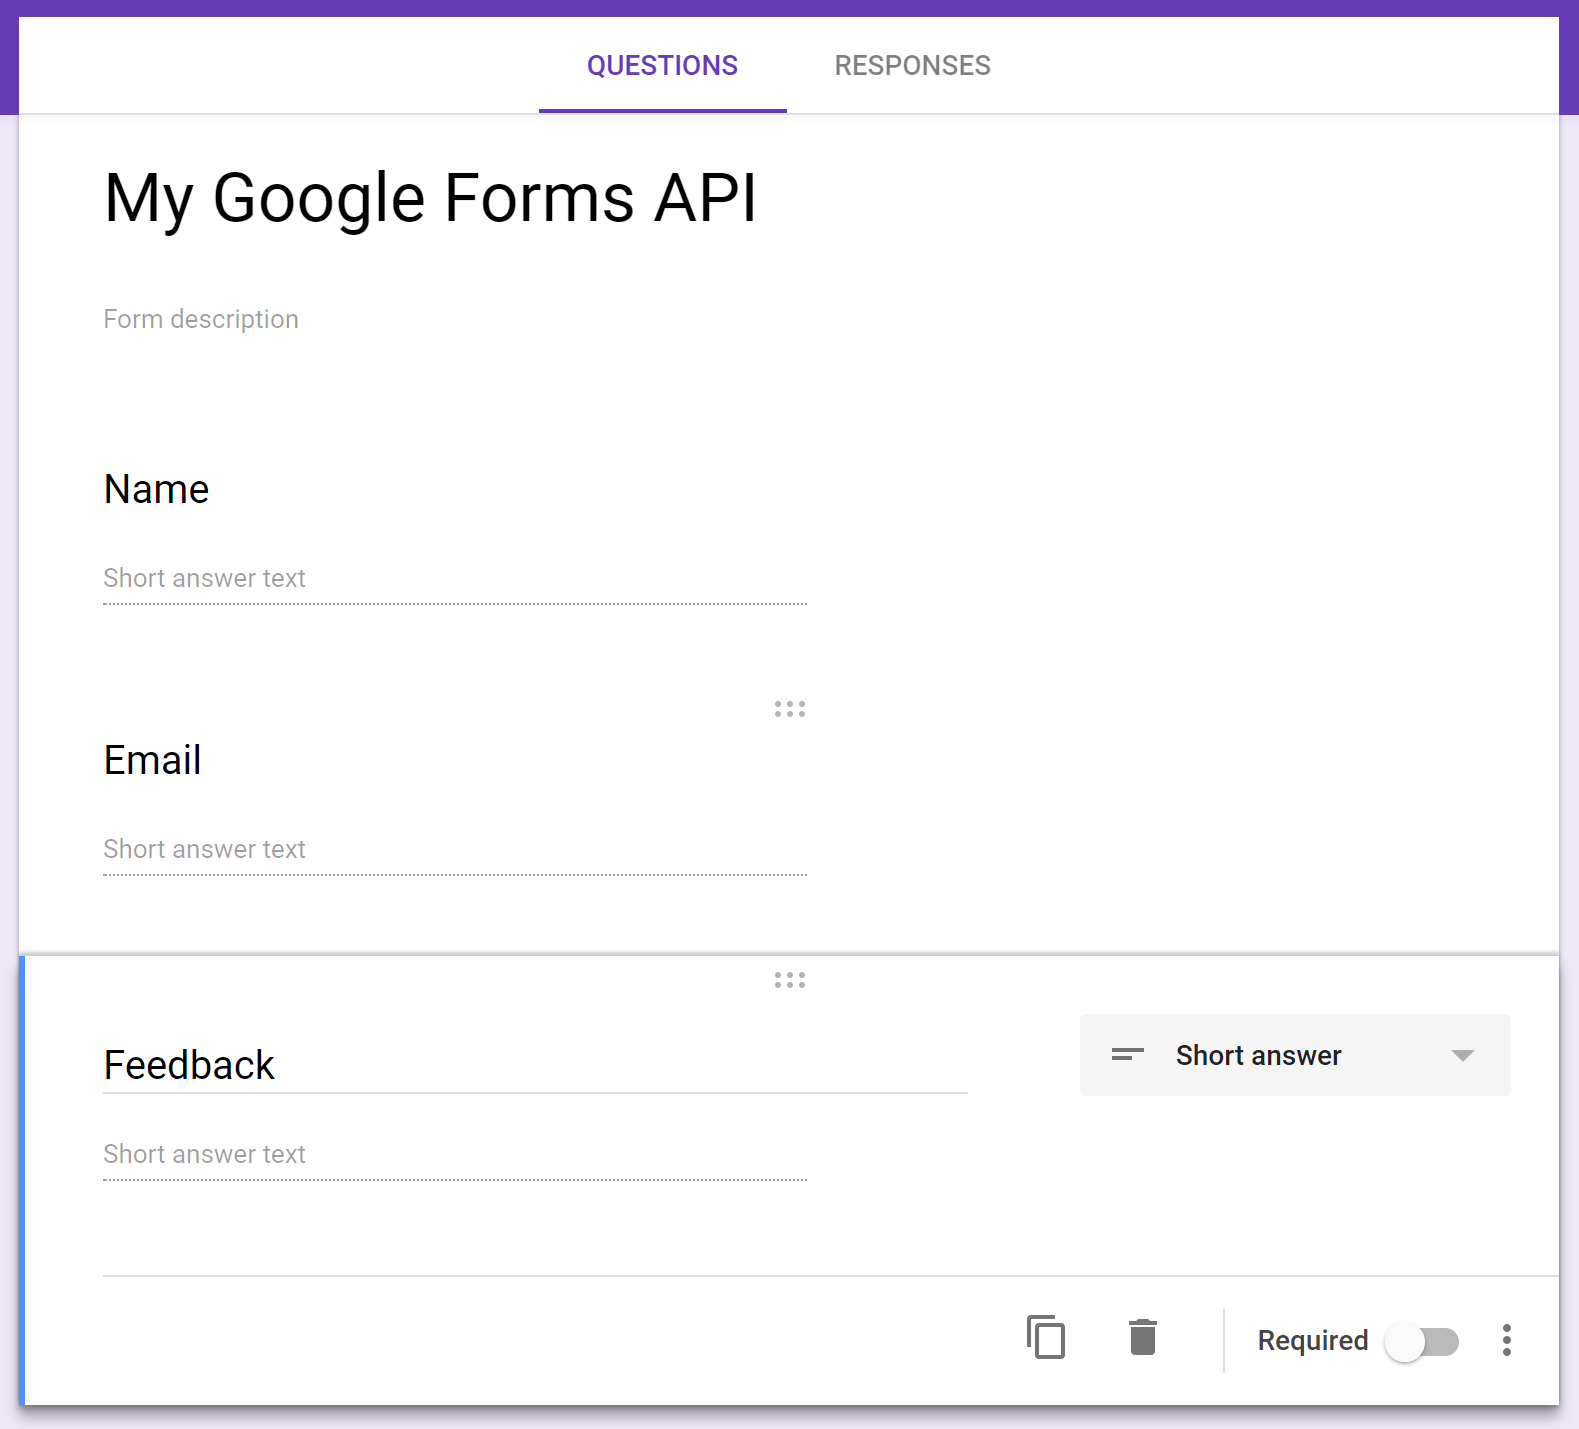
Task: Edit the form title My Google Forms API
Action: tap(430, 197)
